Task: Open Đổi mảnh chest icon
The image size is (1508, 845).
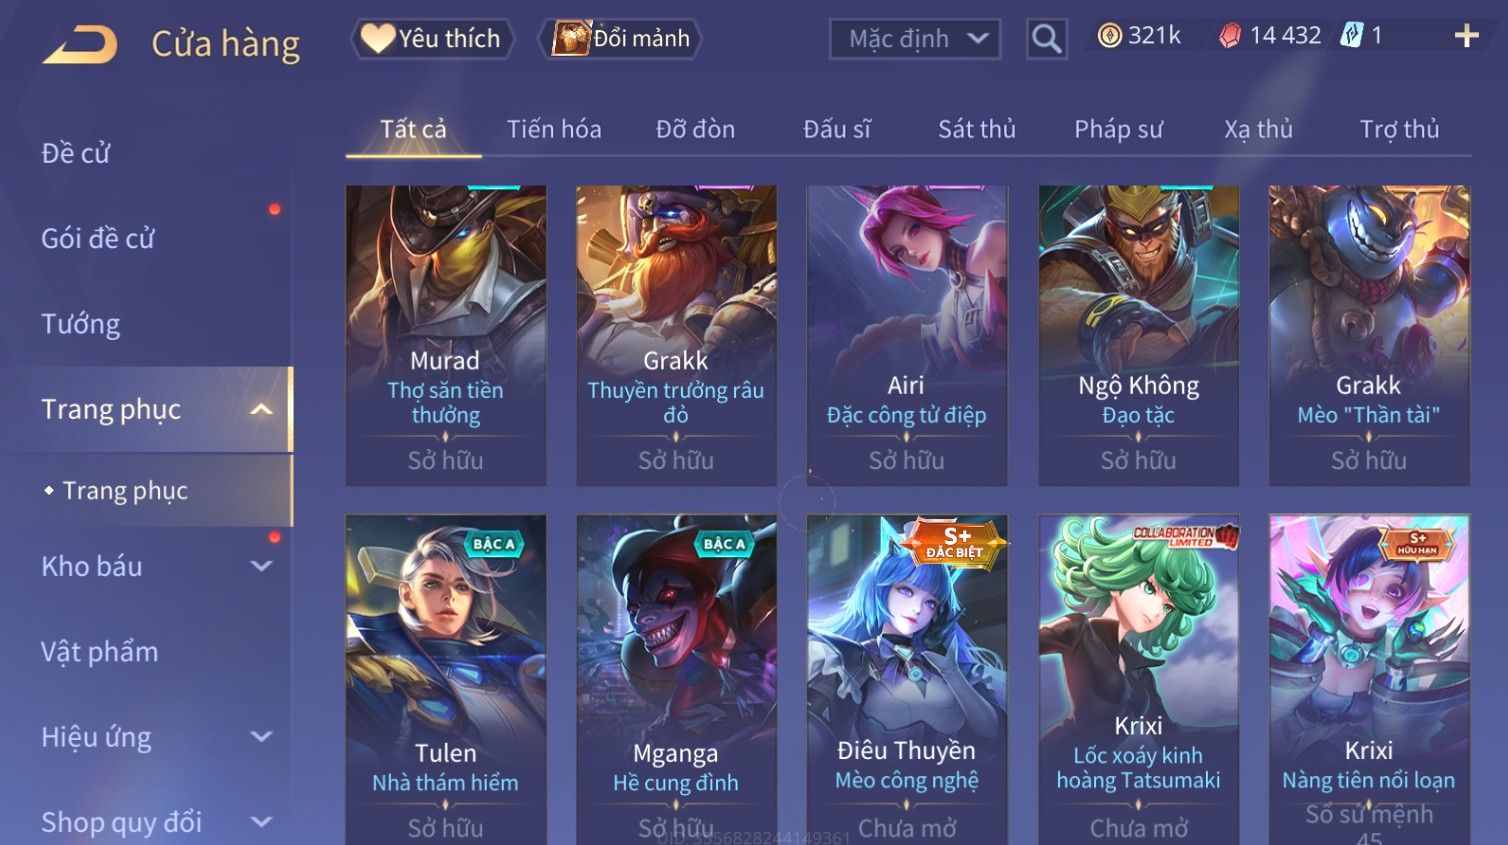Action: tap(571, 38)
